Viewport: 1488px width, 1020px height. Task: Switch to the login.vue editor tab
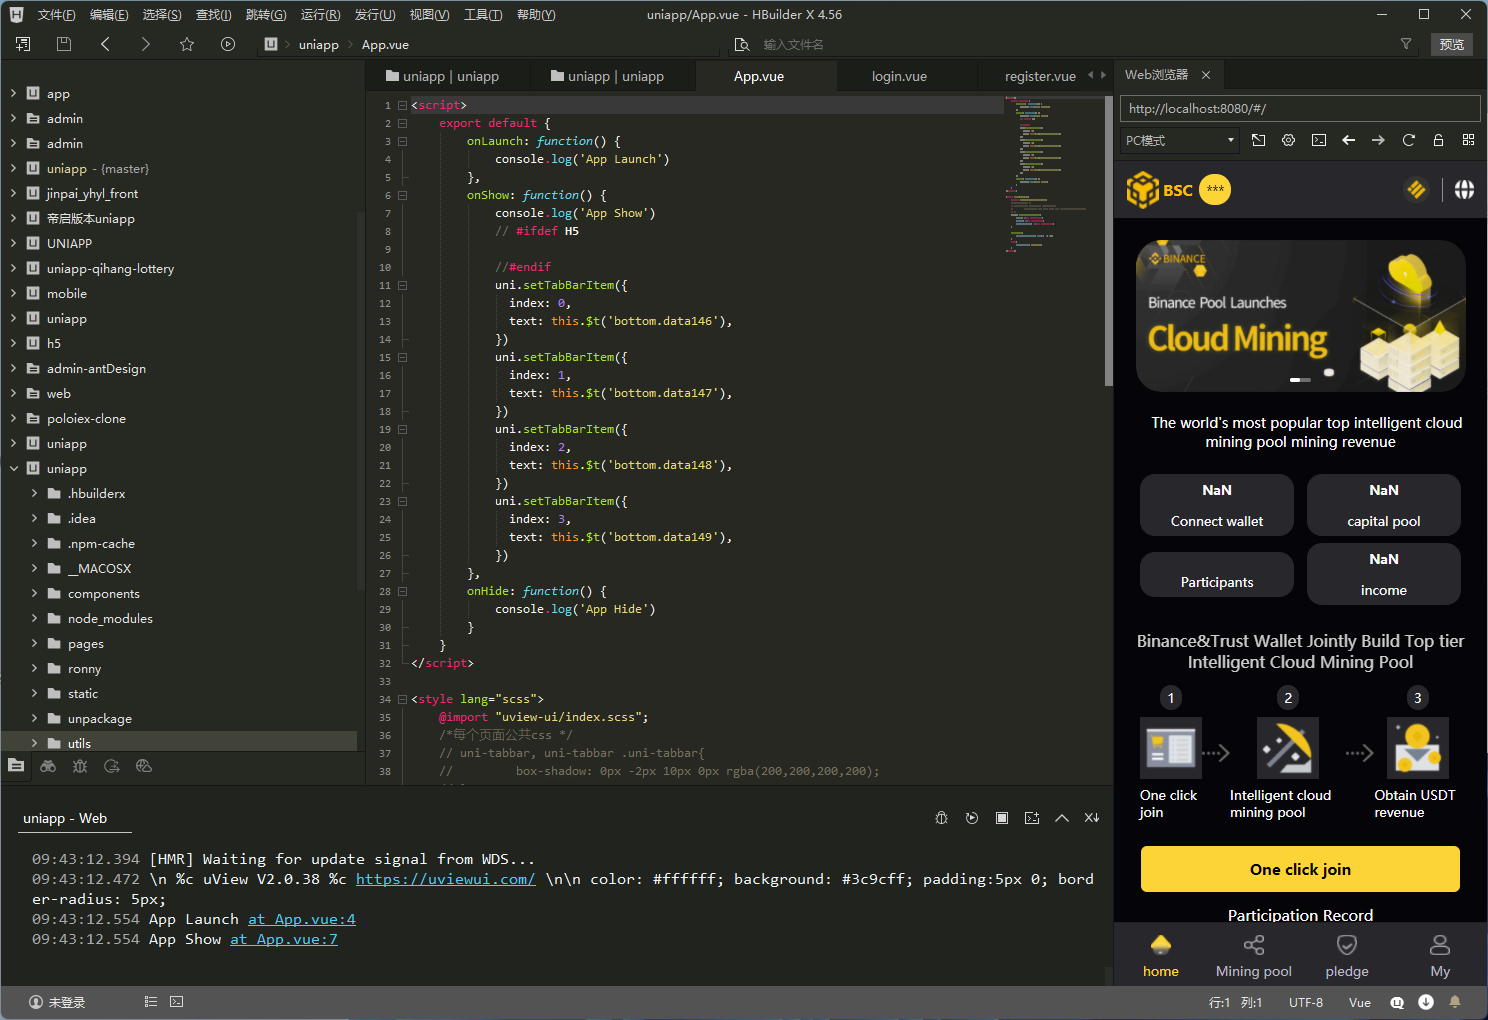899,76
